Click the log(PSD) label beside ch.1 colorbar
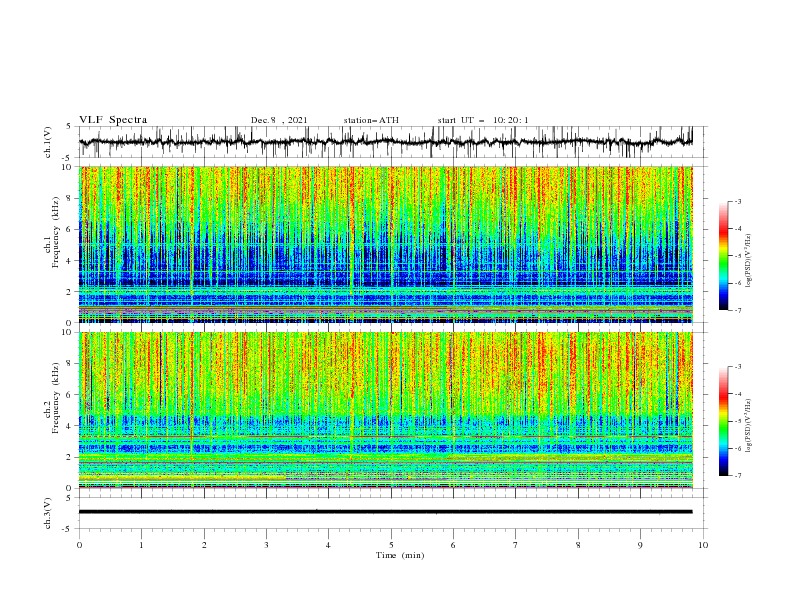 pyautogui.click(x=749, y=261)
